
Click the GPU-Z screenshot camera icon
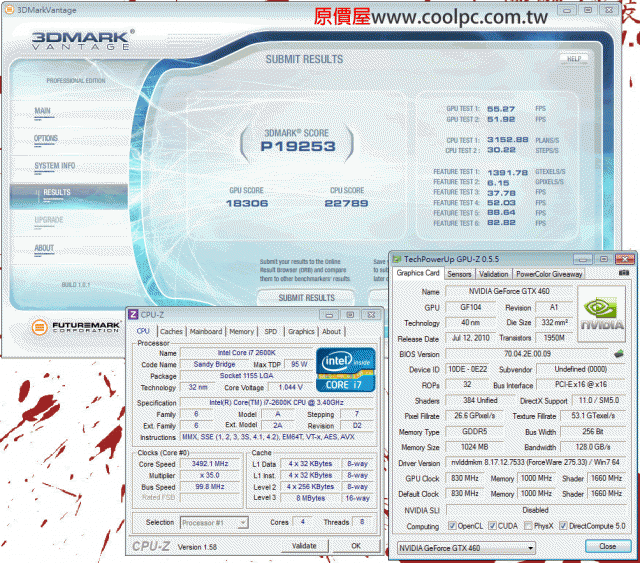624,273
